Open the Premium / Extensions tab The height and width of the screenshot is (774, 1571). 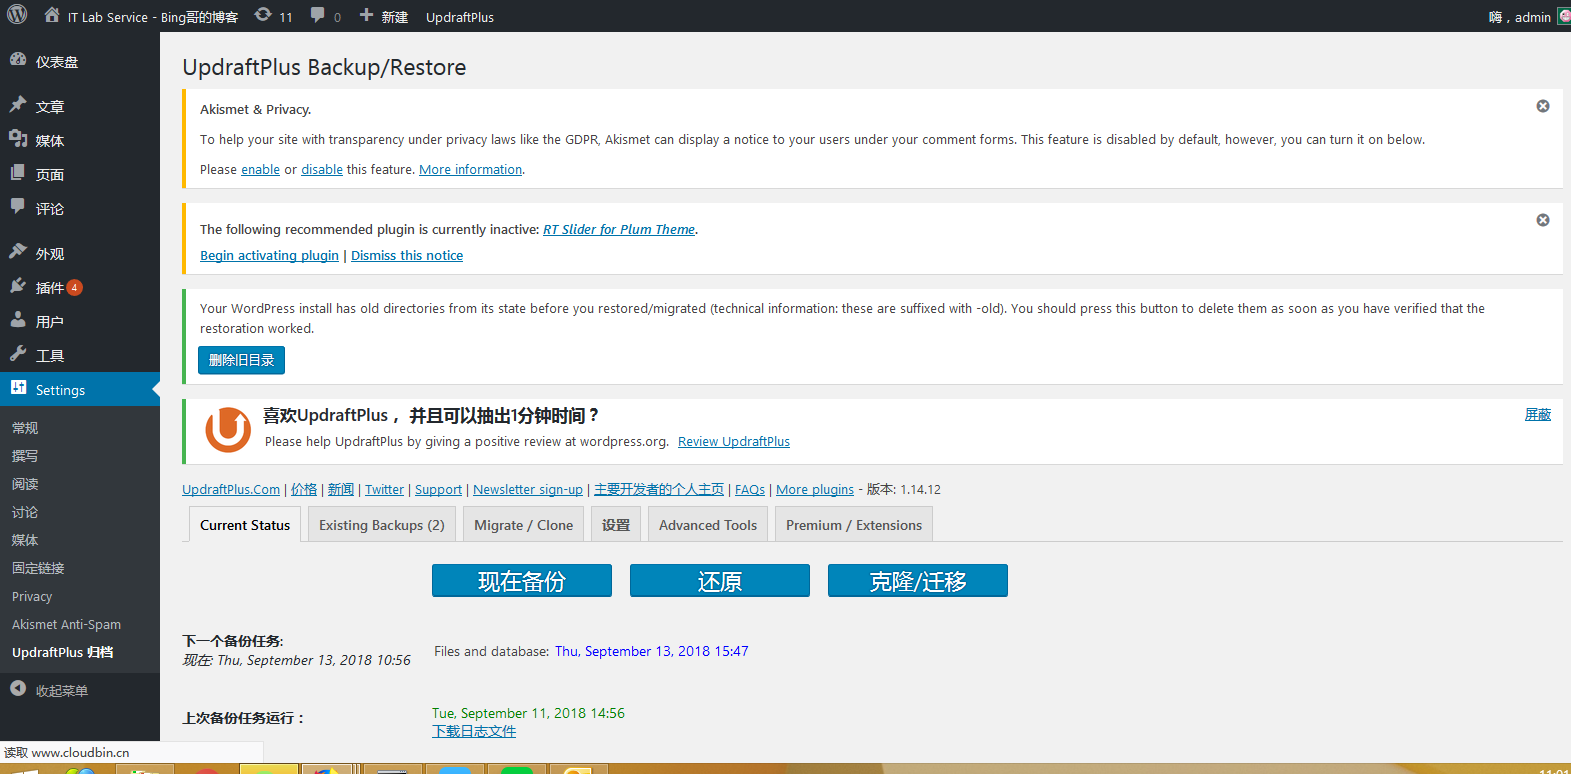coord(854,525)
